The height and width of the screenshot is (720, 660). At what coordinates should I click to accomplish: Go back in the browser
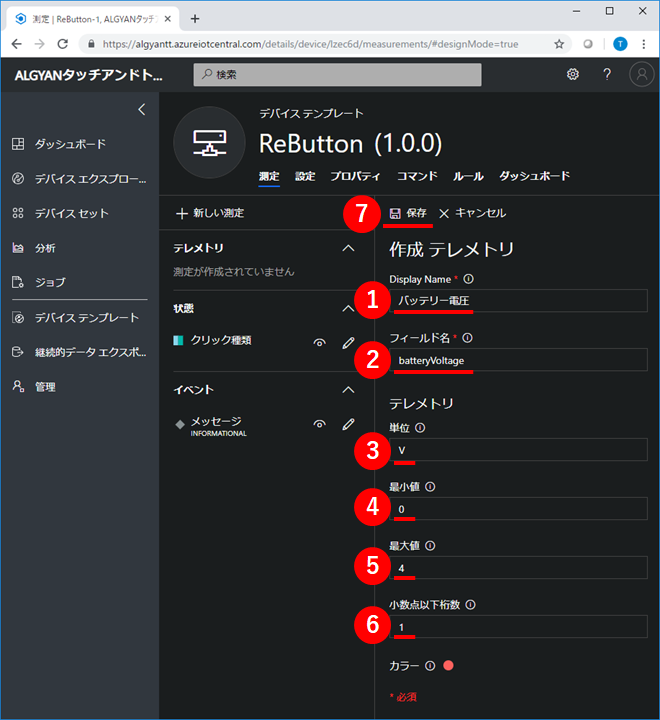click(x=17, y=44)
